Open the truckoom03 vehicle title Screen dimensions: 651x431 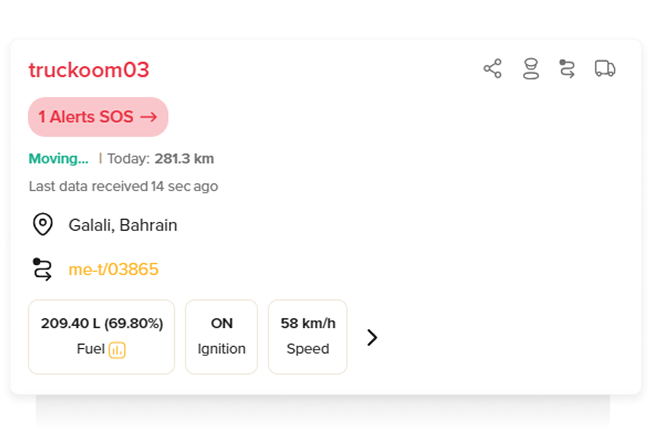(89, 70)
